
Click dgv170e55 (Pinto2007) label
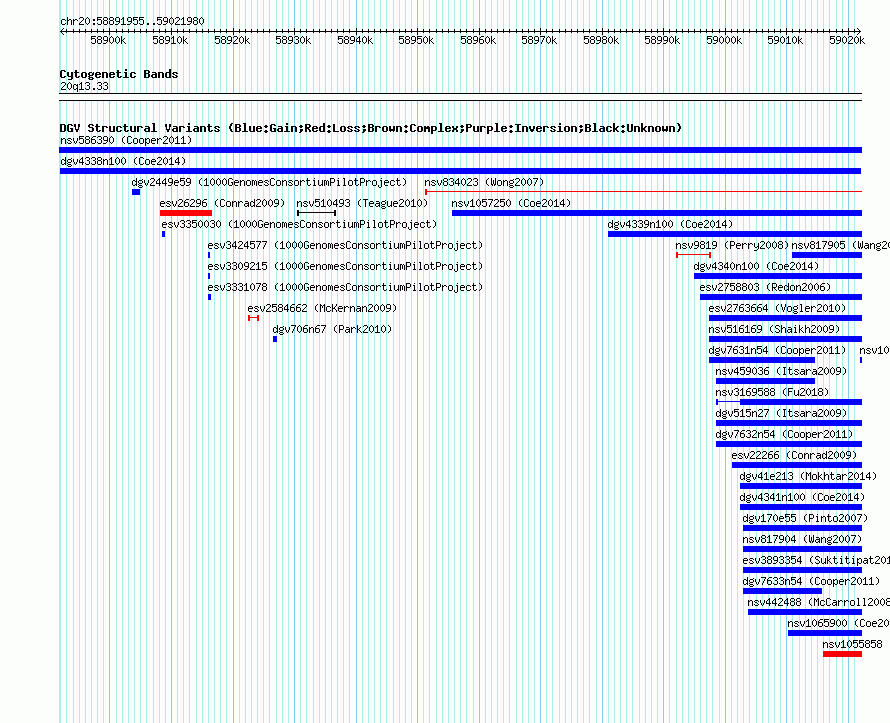pyautogui.click(x=805, y=518)
